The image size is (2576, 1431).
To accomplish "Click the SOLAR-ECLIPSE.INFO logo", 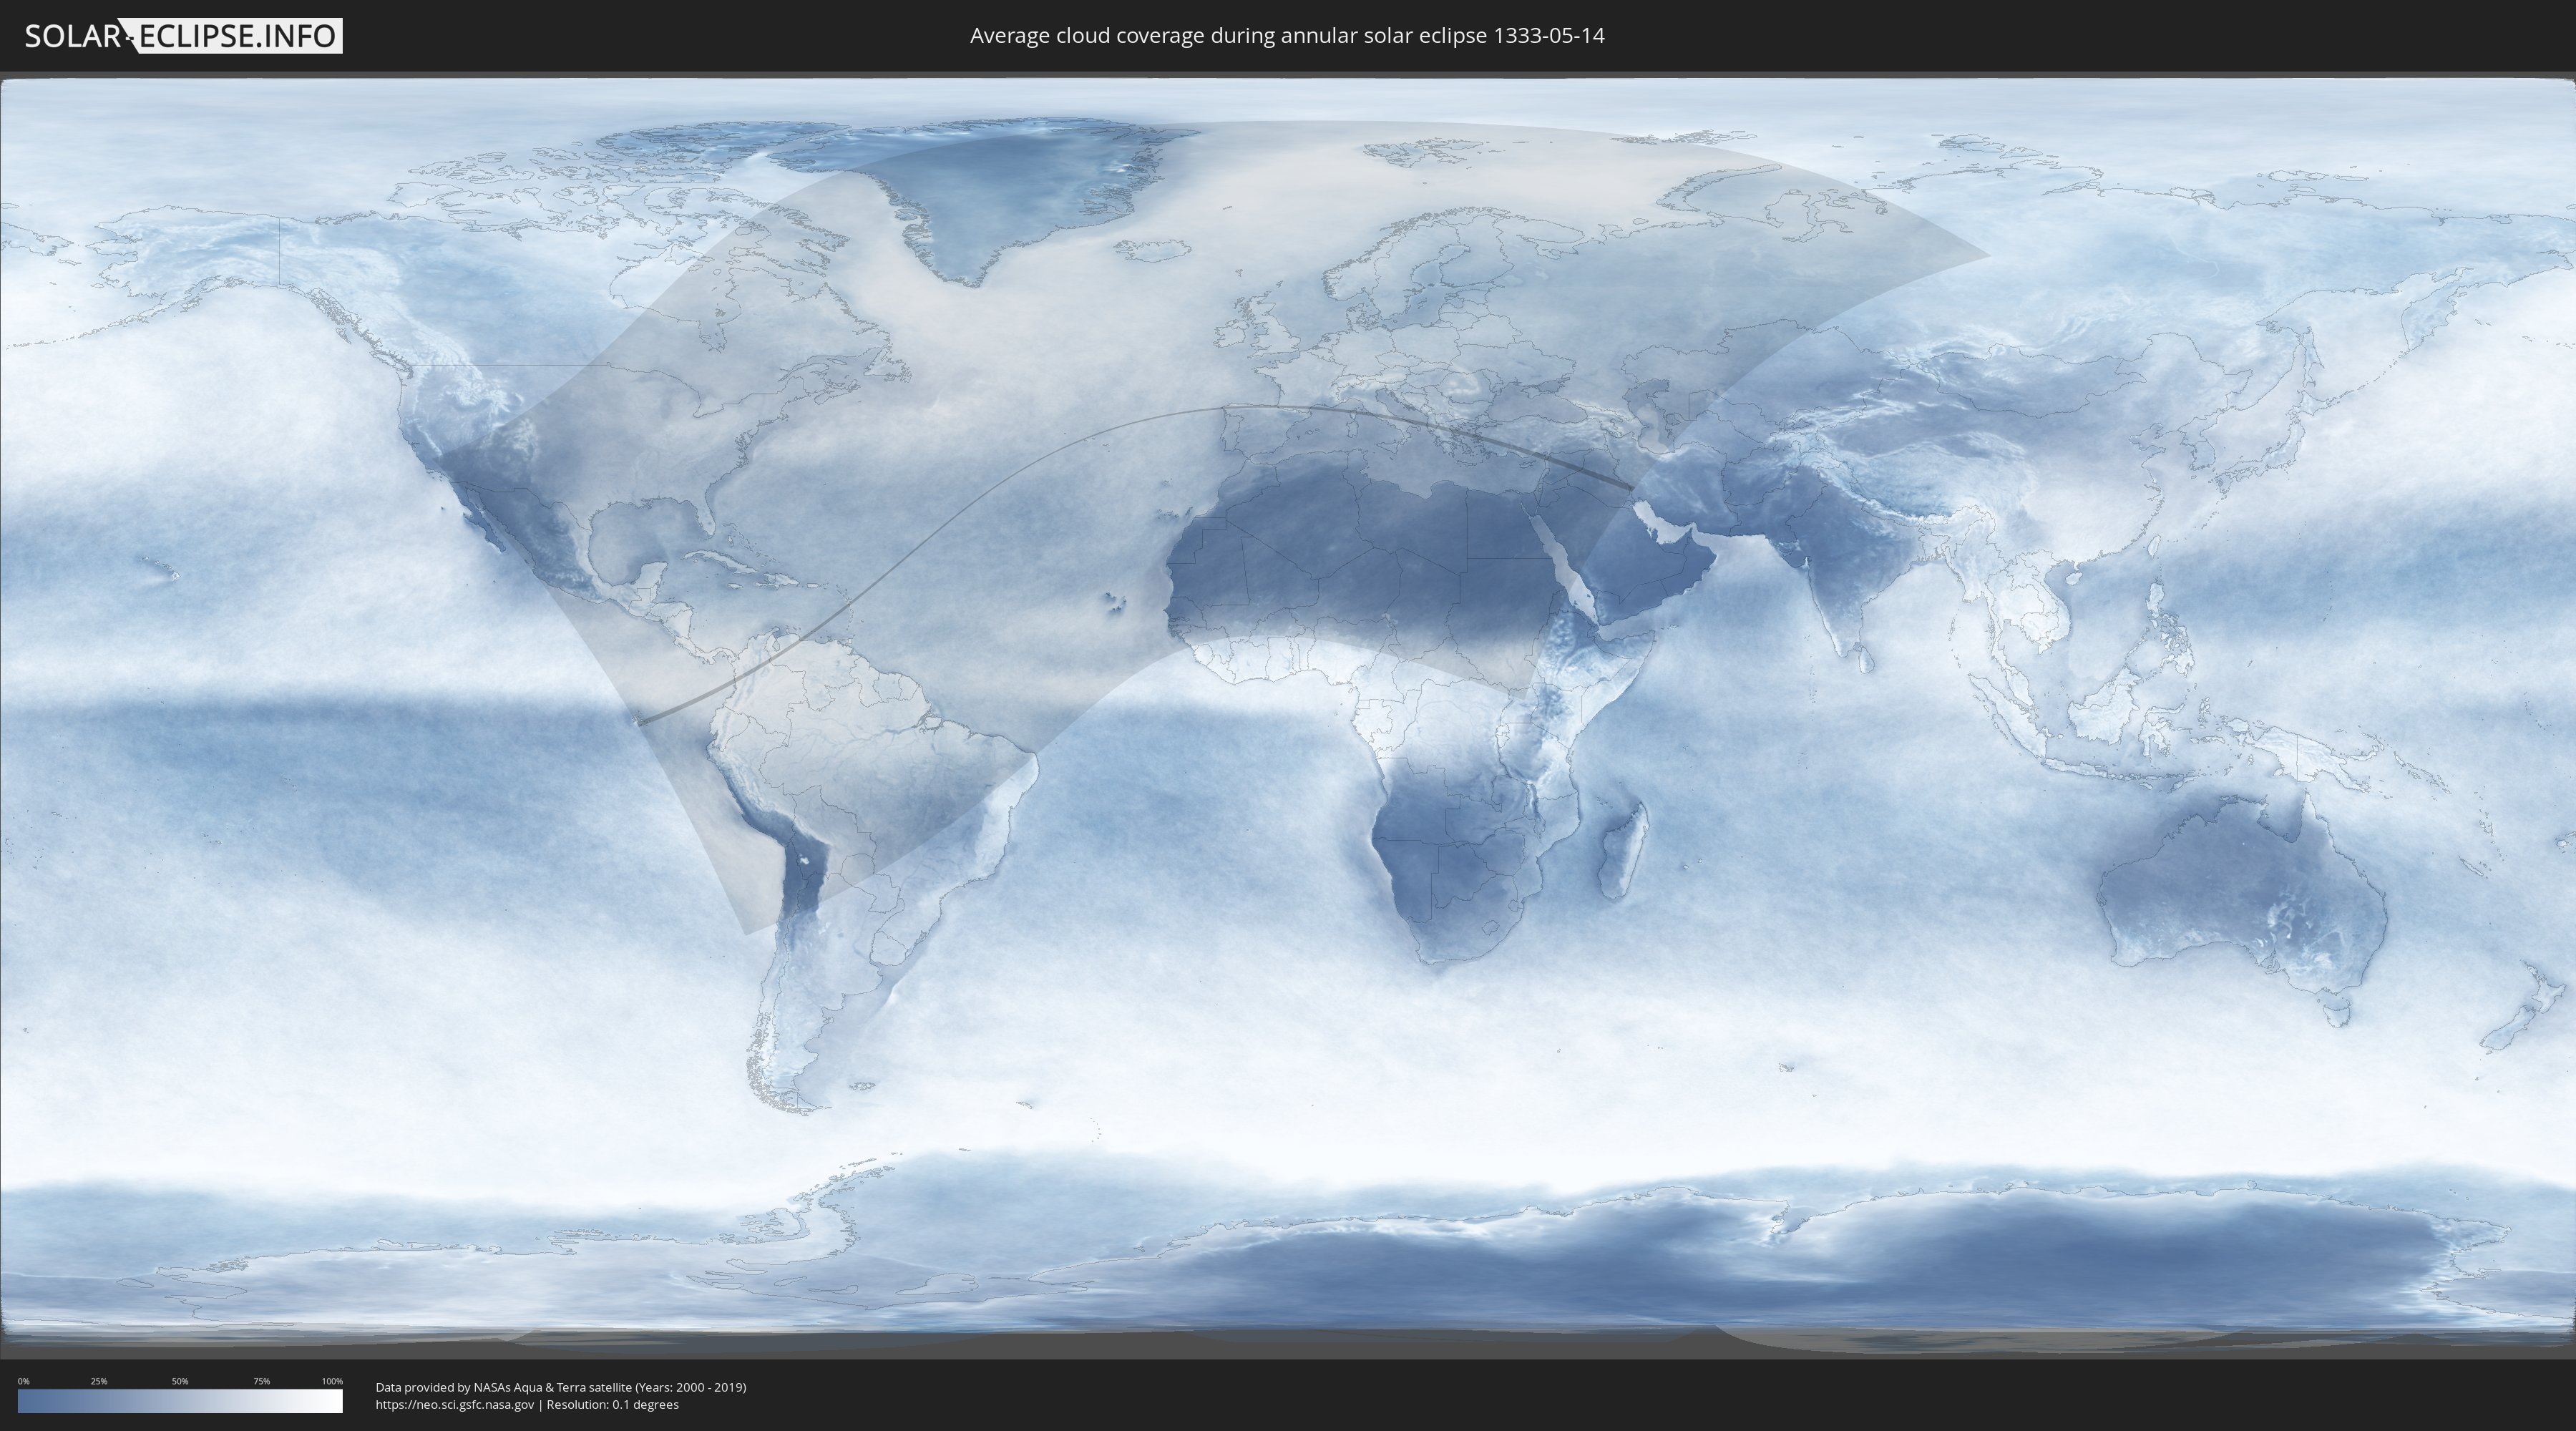I will (183, 36).
